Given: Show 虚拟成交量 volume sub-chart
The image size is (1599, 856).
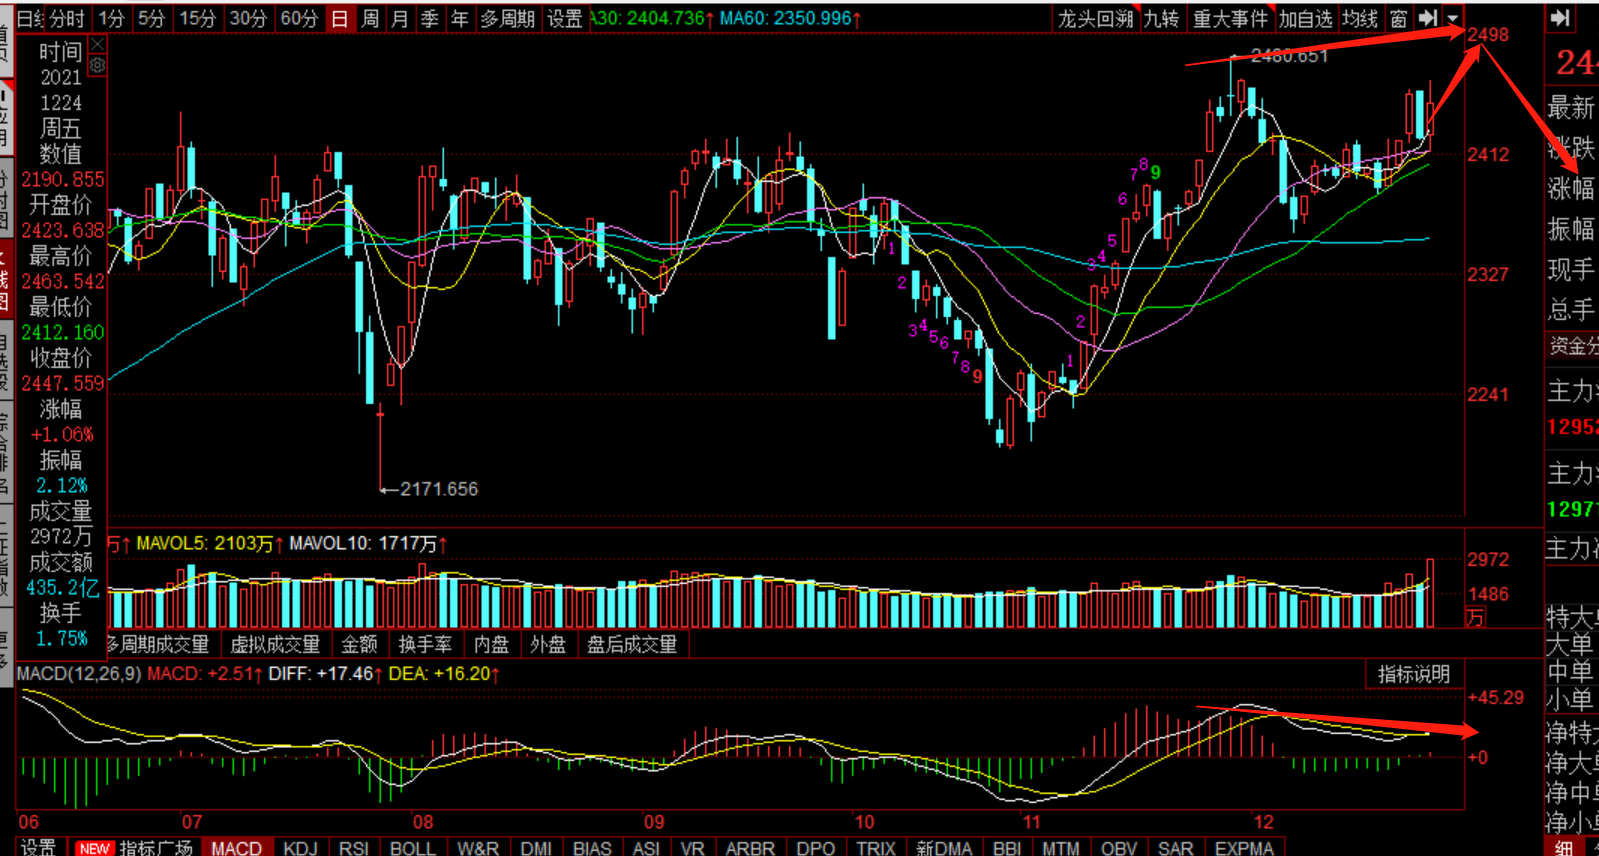Looking at the screenshot, I should tap(275, 645).
